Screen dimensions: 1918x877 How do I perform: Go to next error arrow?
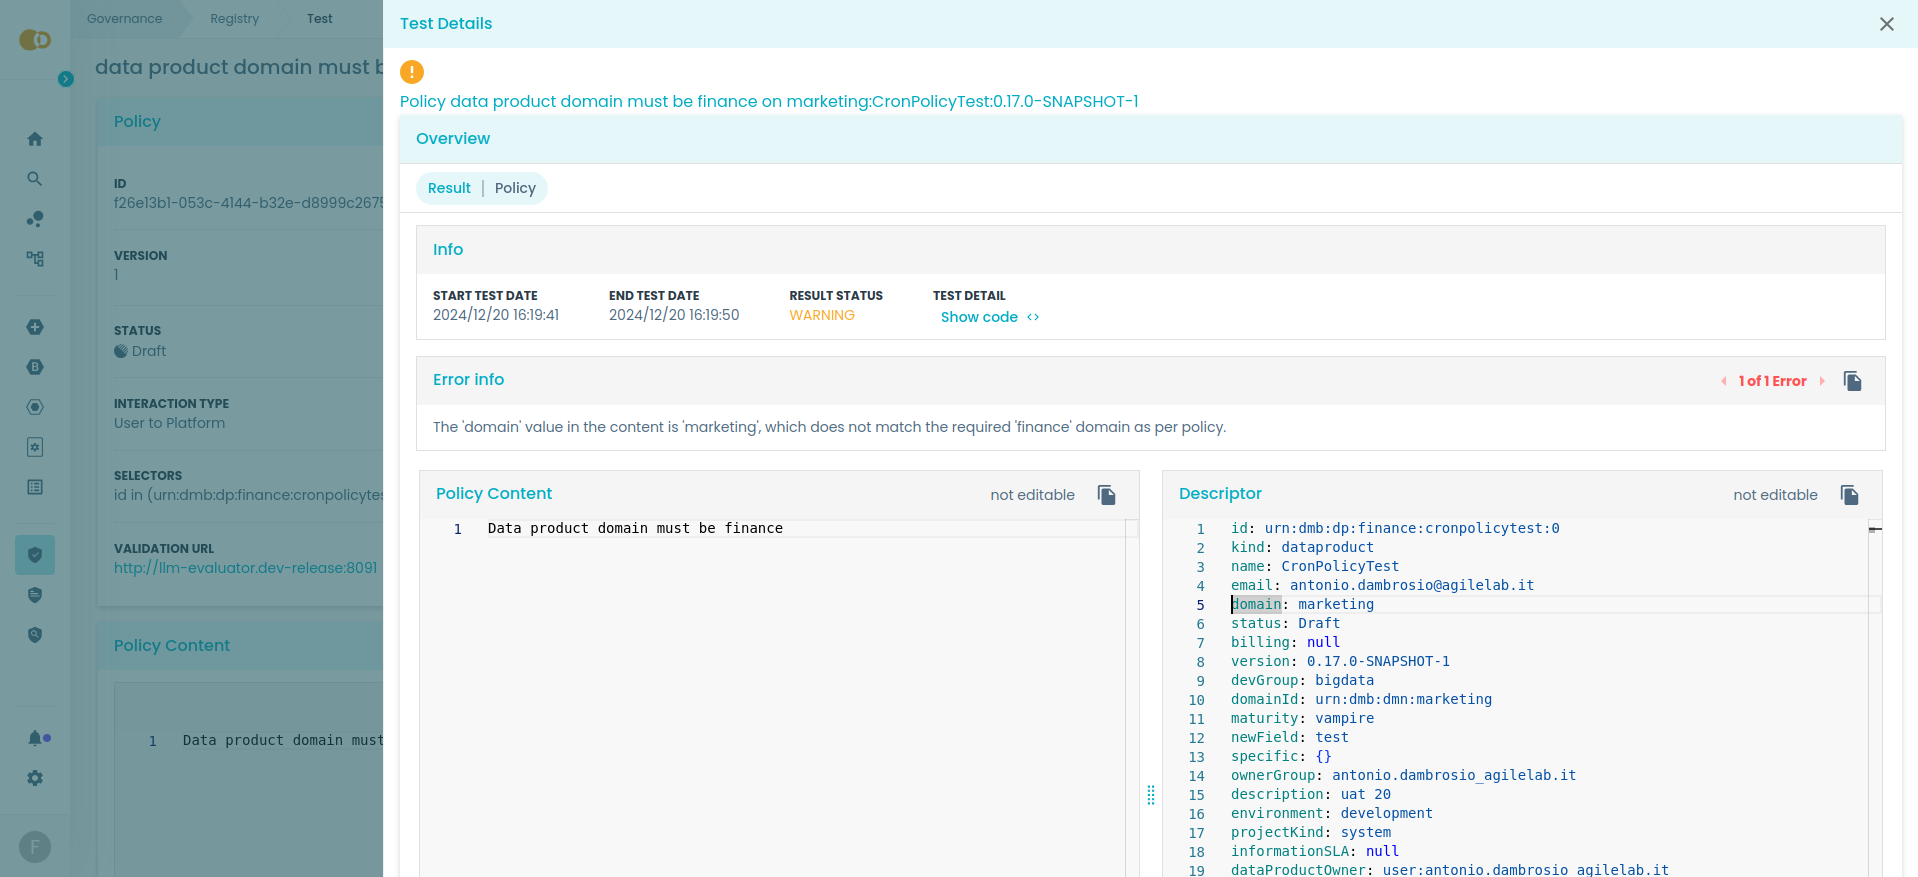pyautogui.click(x=1822, y=381)
